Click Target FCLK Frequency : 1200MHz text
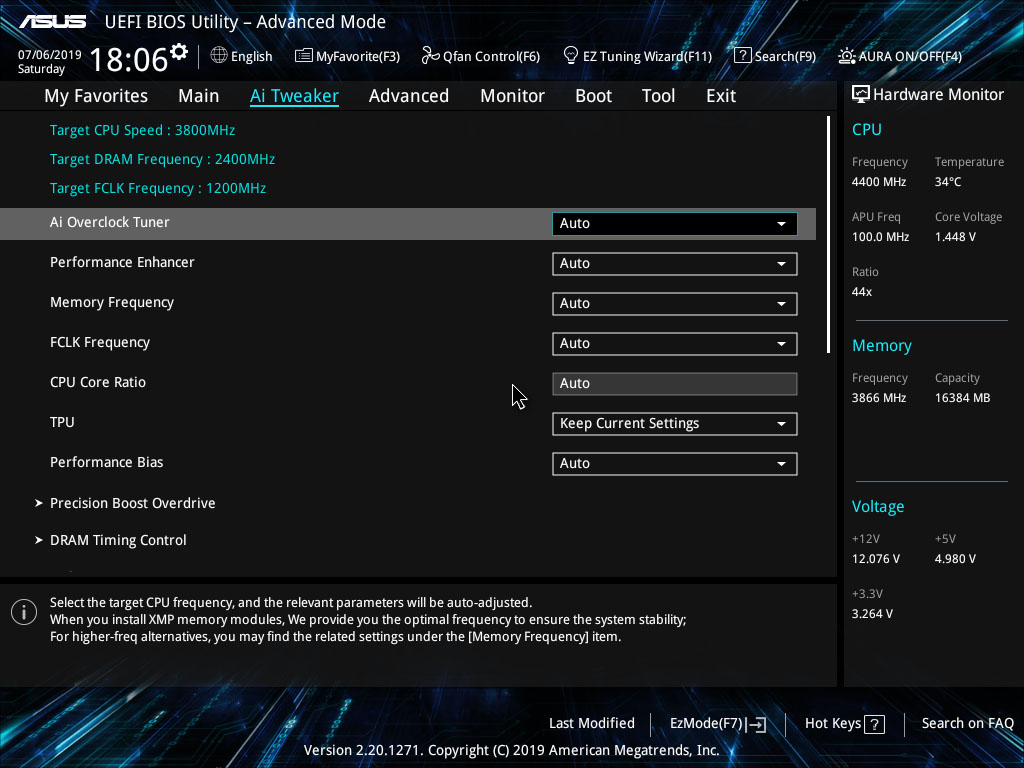This screenshot has width=1024, height=768. (158, 188)
